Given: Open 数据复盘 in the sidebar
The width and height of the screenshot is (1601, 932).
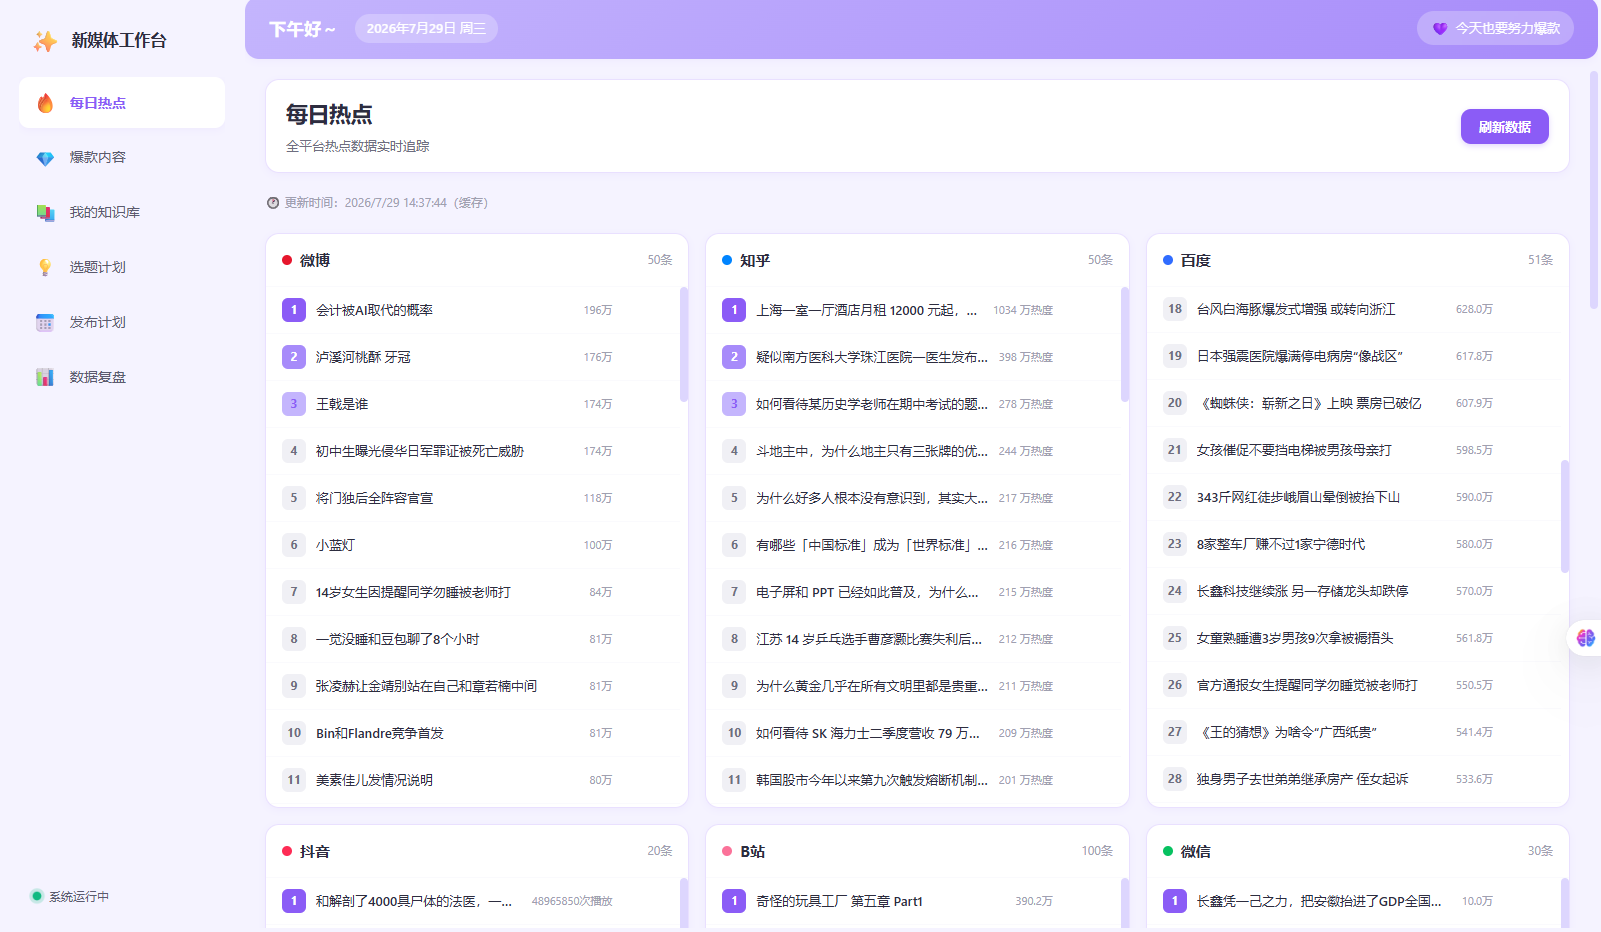Looking at the screenshot, I should tap(122, 378).
